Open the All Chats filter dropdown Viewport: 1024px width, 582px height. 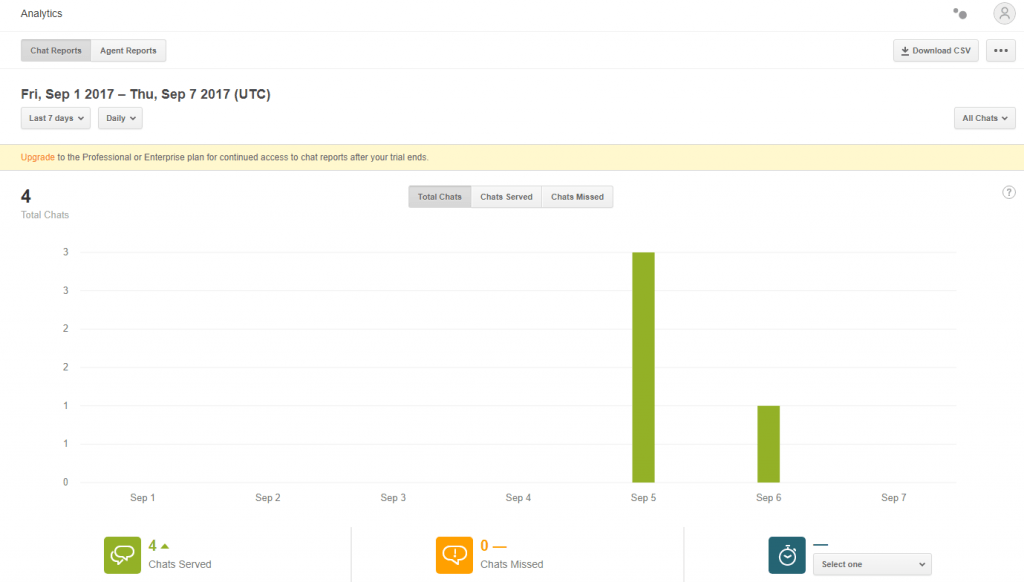[x=984, y=117]
